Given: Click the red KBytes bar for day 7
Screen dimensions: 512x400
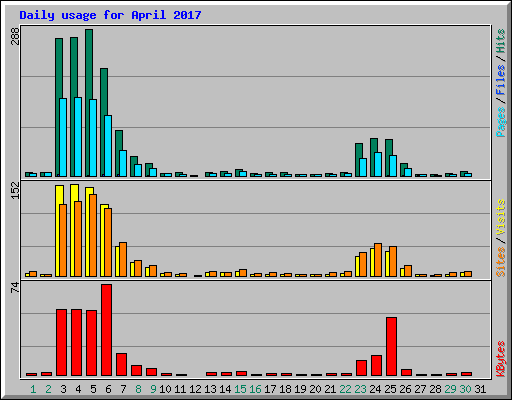Looking at the screenshot, I should (x=122, y=365).
